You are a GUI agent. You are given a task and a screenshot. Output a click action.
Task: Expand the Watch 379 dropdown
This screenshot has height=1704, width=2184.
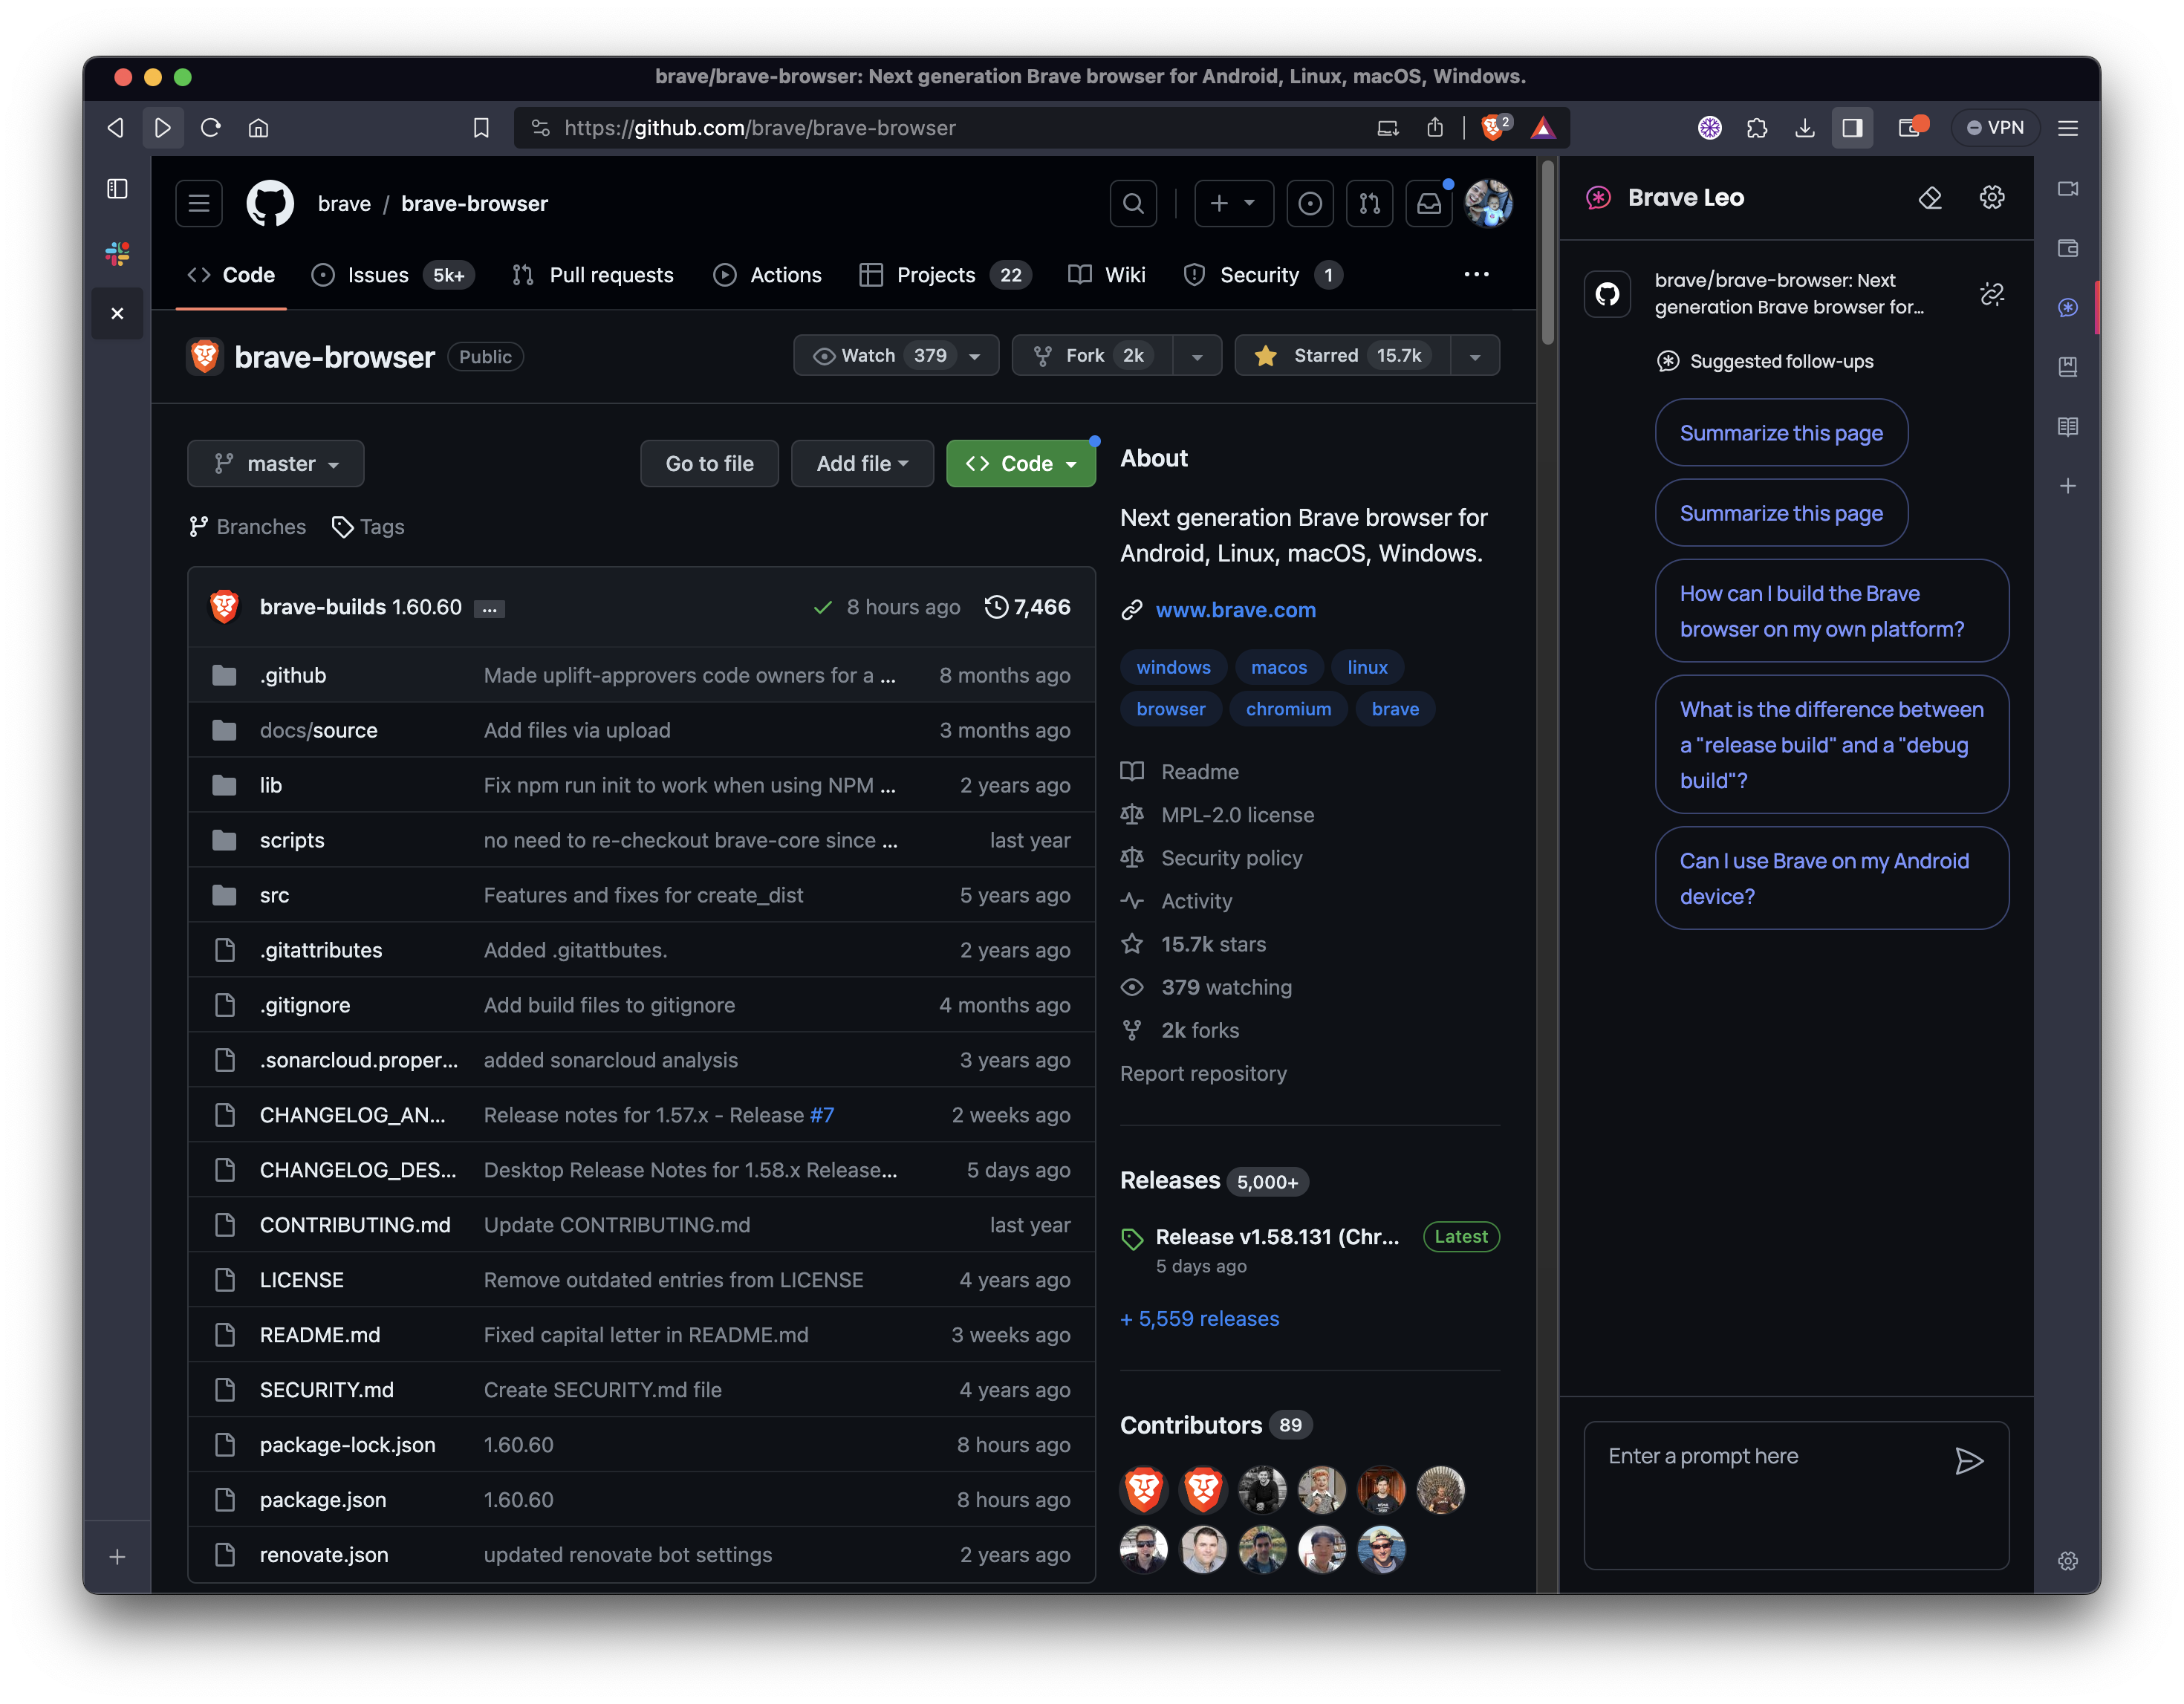pyautogui.click(x=896, y=356)
